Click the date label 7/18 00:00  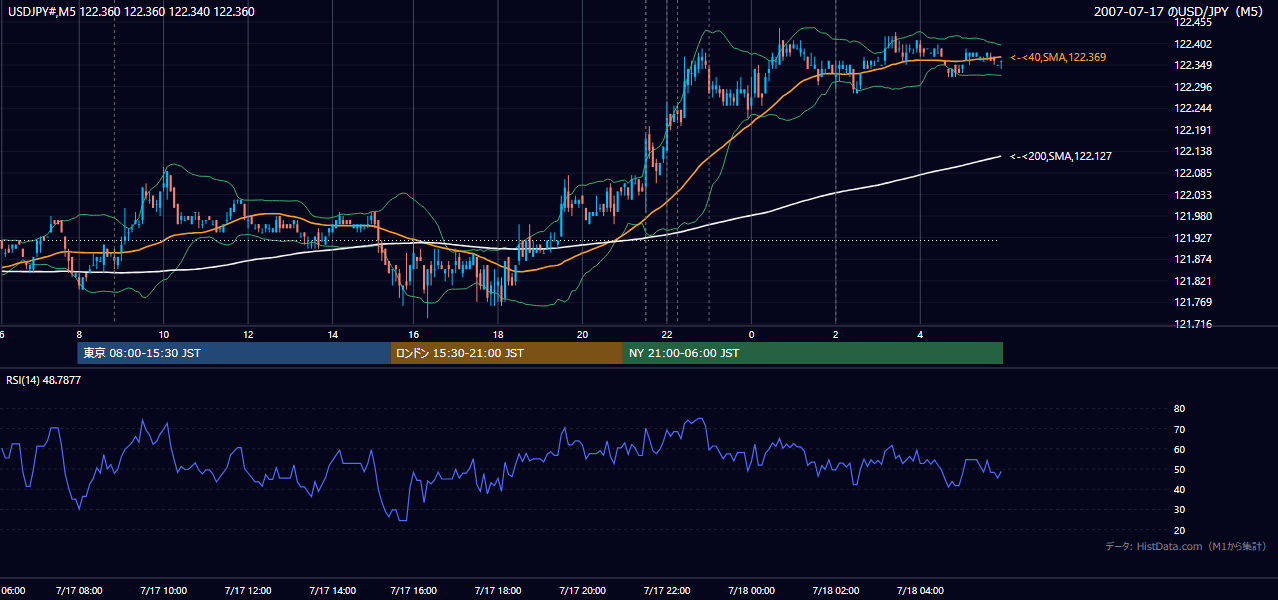point(750,590)
